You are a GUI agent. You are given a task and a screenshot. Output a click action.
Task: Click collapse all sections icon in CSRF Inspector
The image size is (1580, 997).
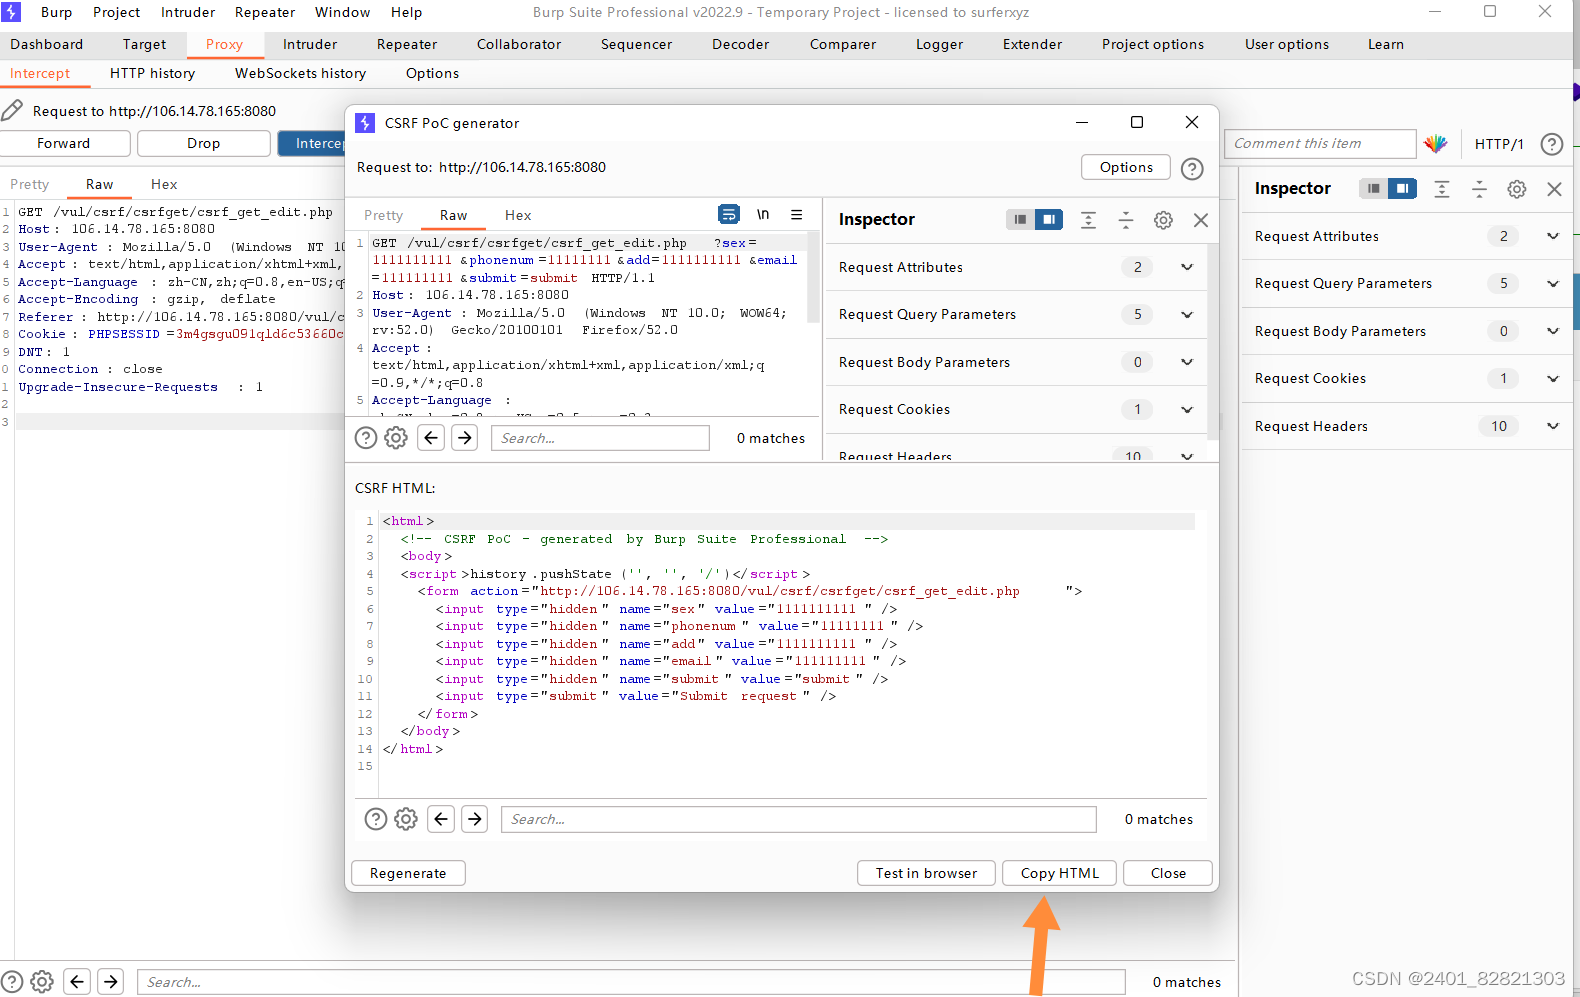[x=1126, y=220]
